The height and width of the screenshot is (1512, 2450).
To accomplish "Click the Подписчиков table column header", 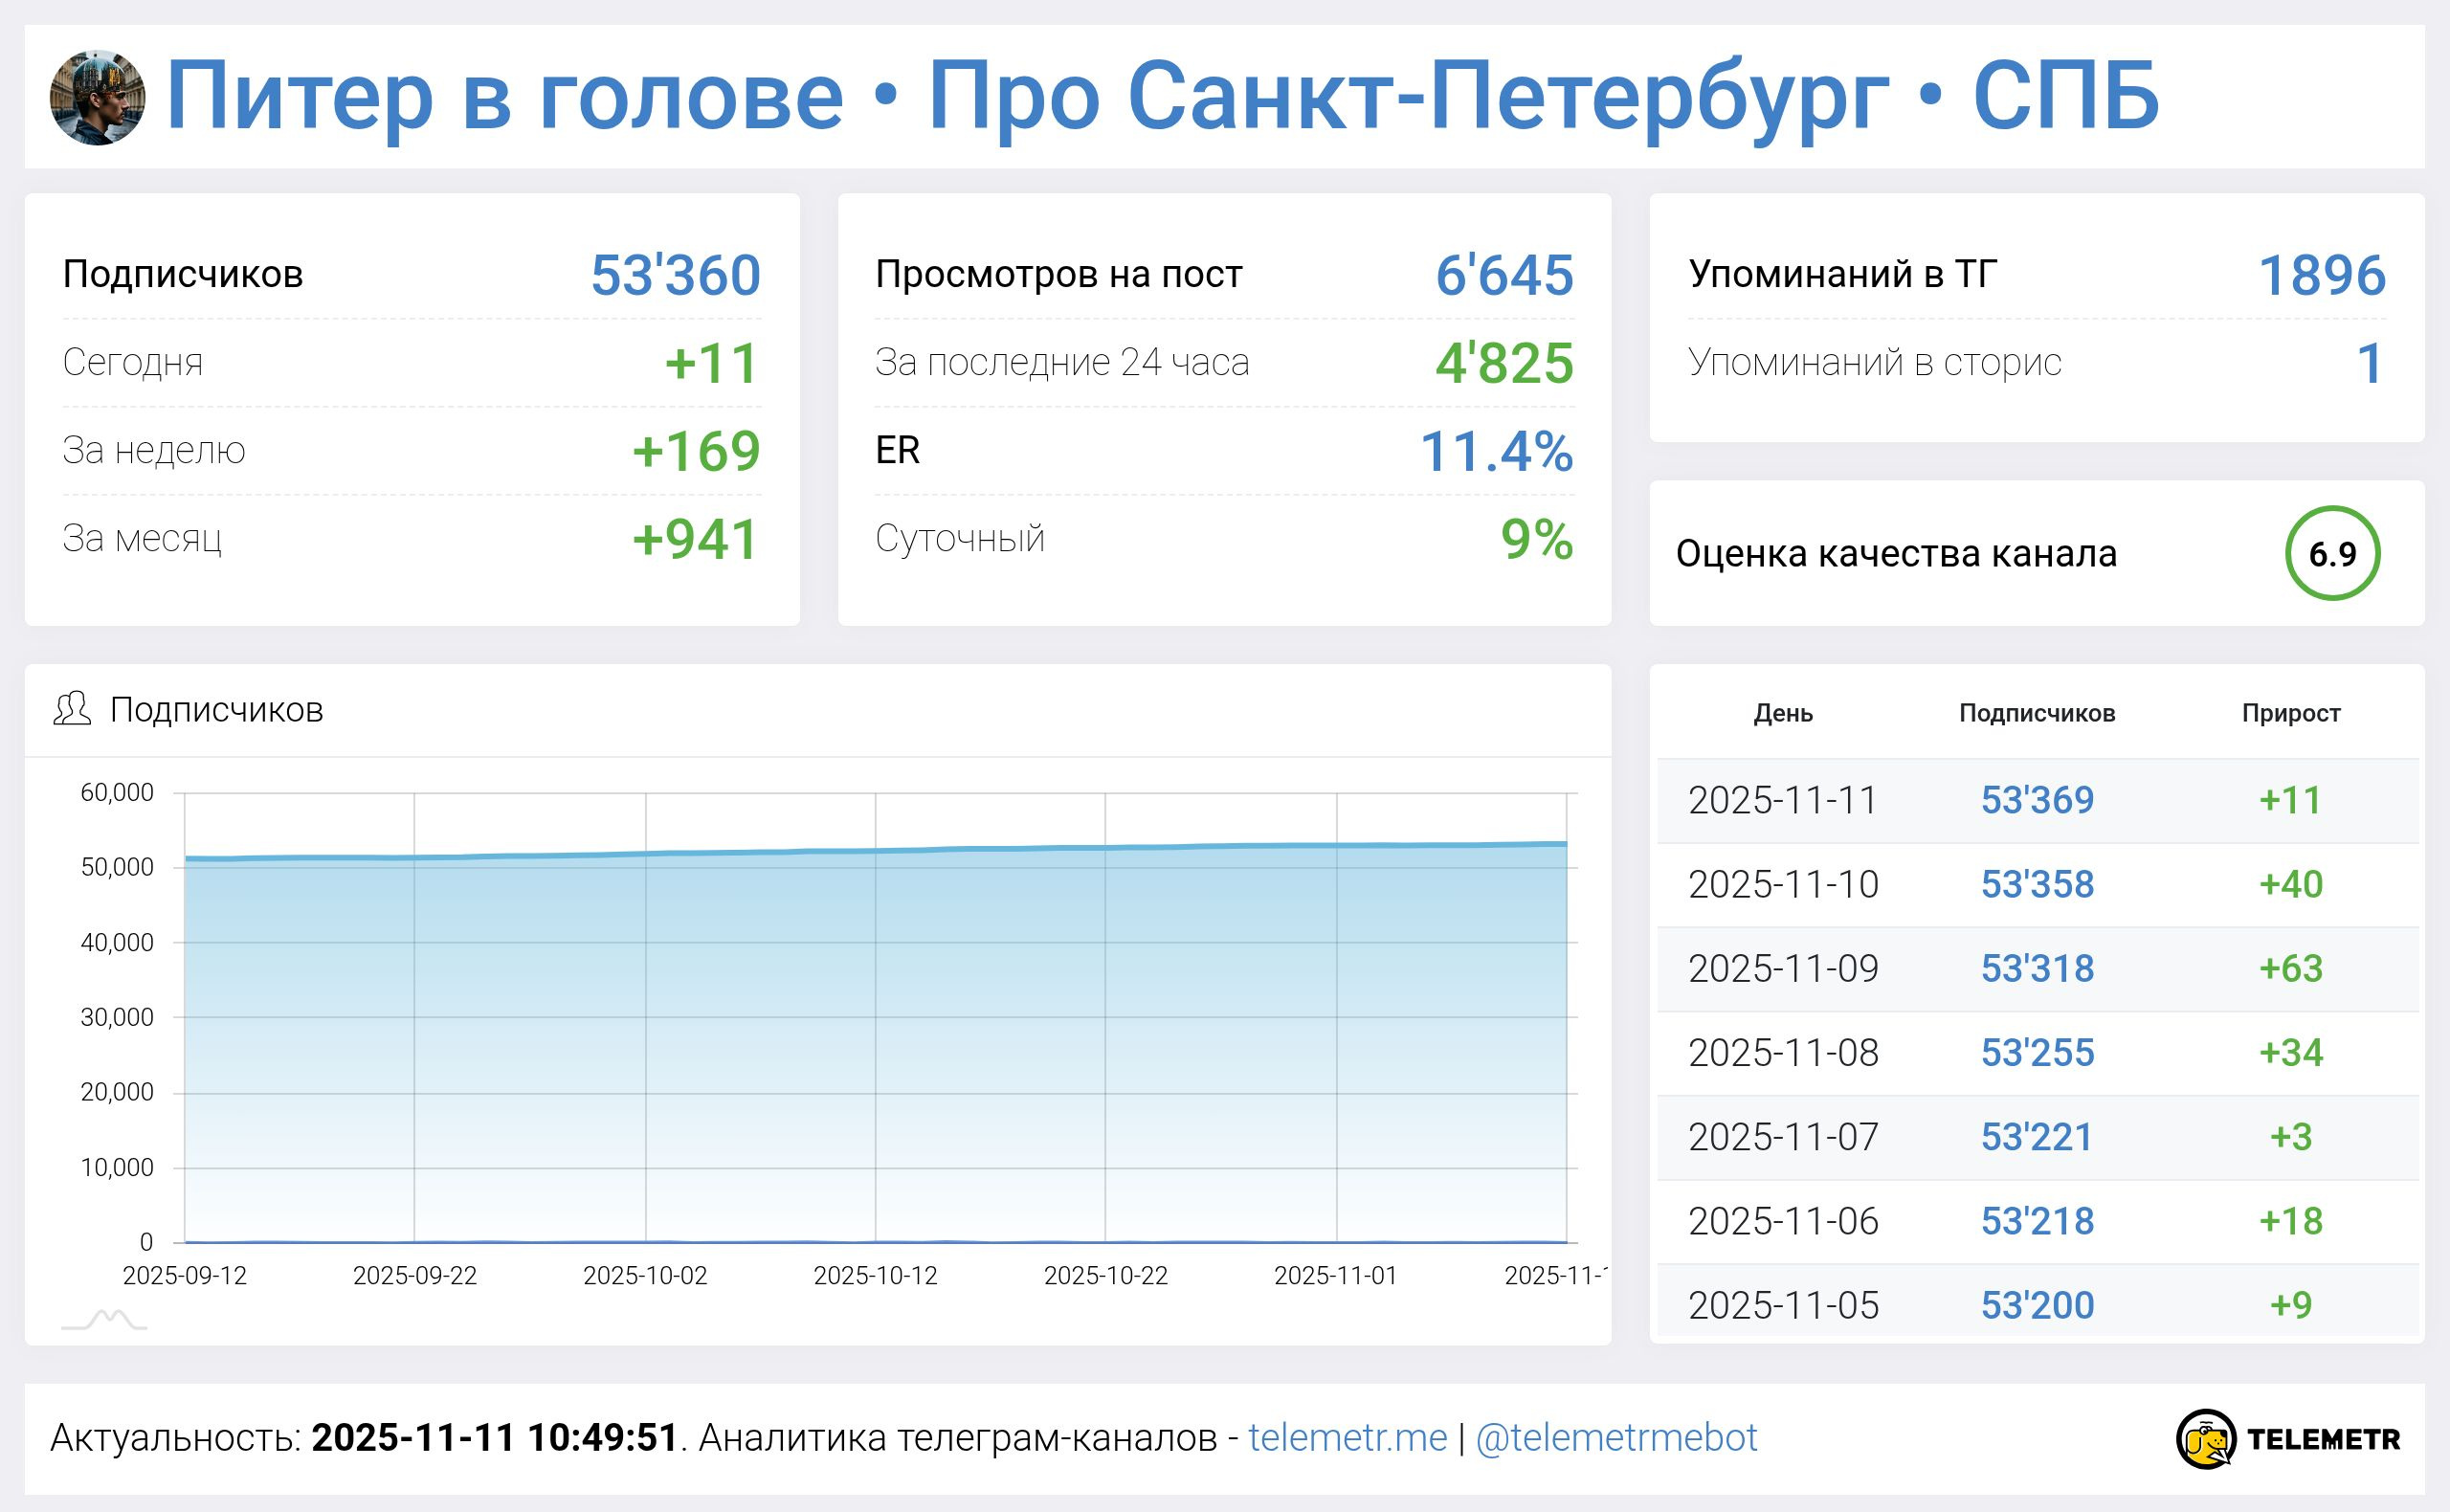I will pyautogui.click(x=2037, y=713).
